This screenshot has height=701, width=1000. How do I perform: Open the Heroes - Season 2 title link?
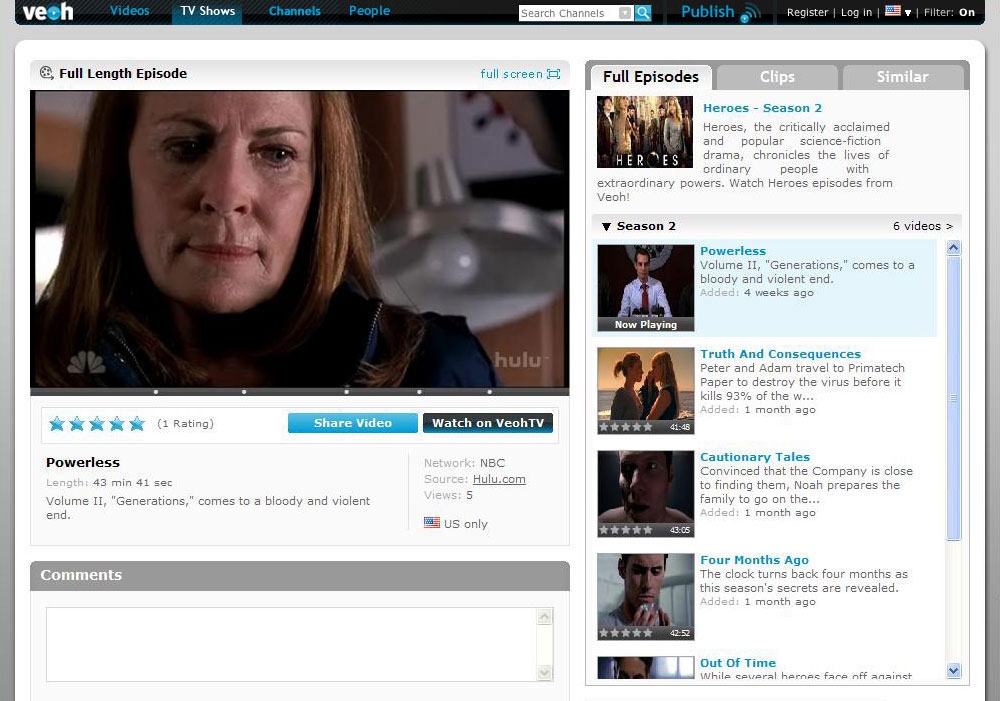pyautogui.click(x=762, y=108)
